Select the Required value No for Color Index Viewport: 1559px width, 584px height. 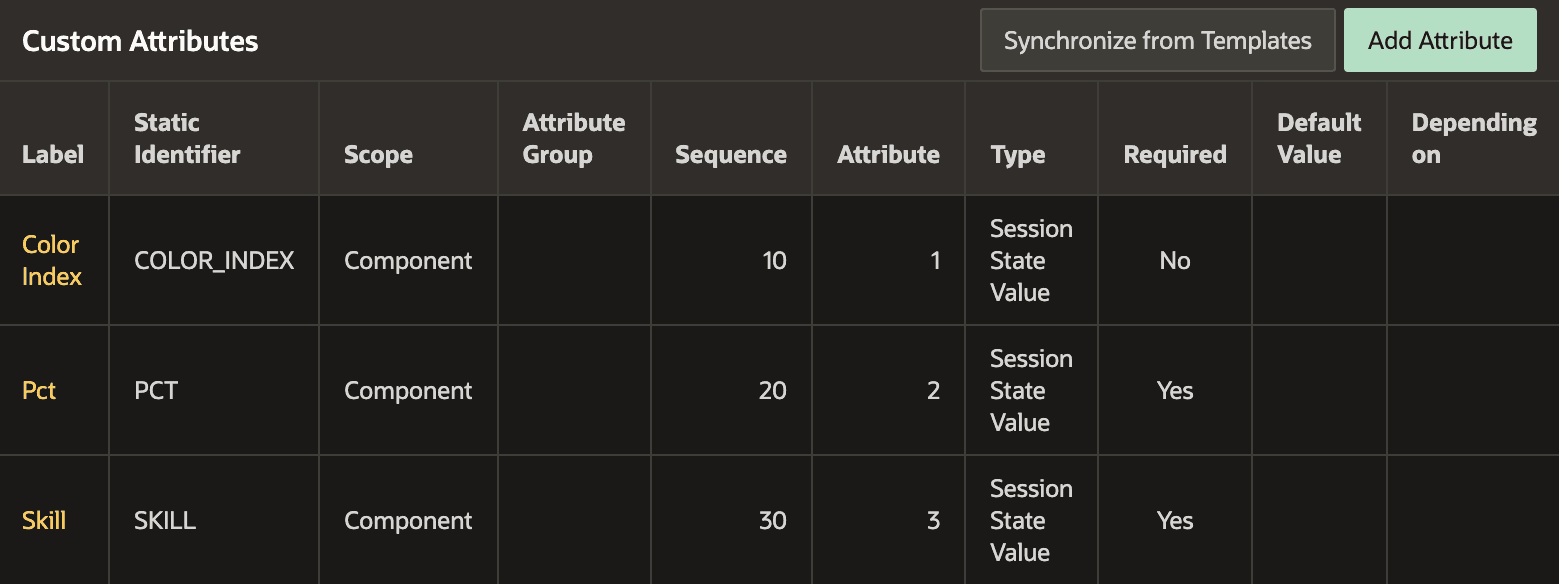point(1174,260)
